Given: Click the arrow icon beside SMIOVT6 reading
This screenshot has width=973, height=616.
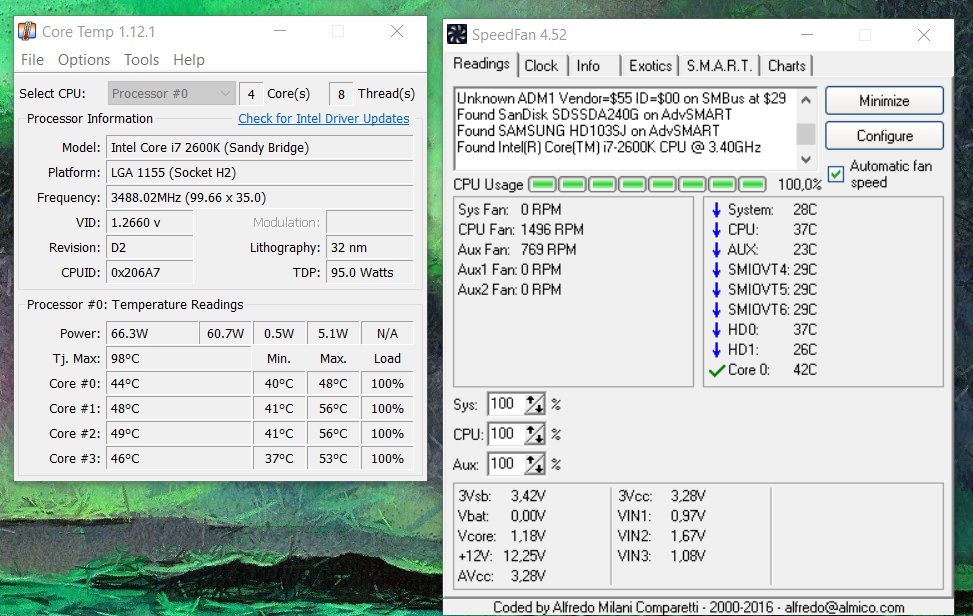Looking at the screenshot, I should (716, 309).
